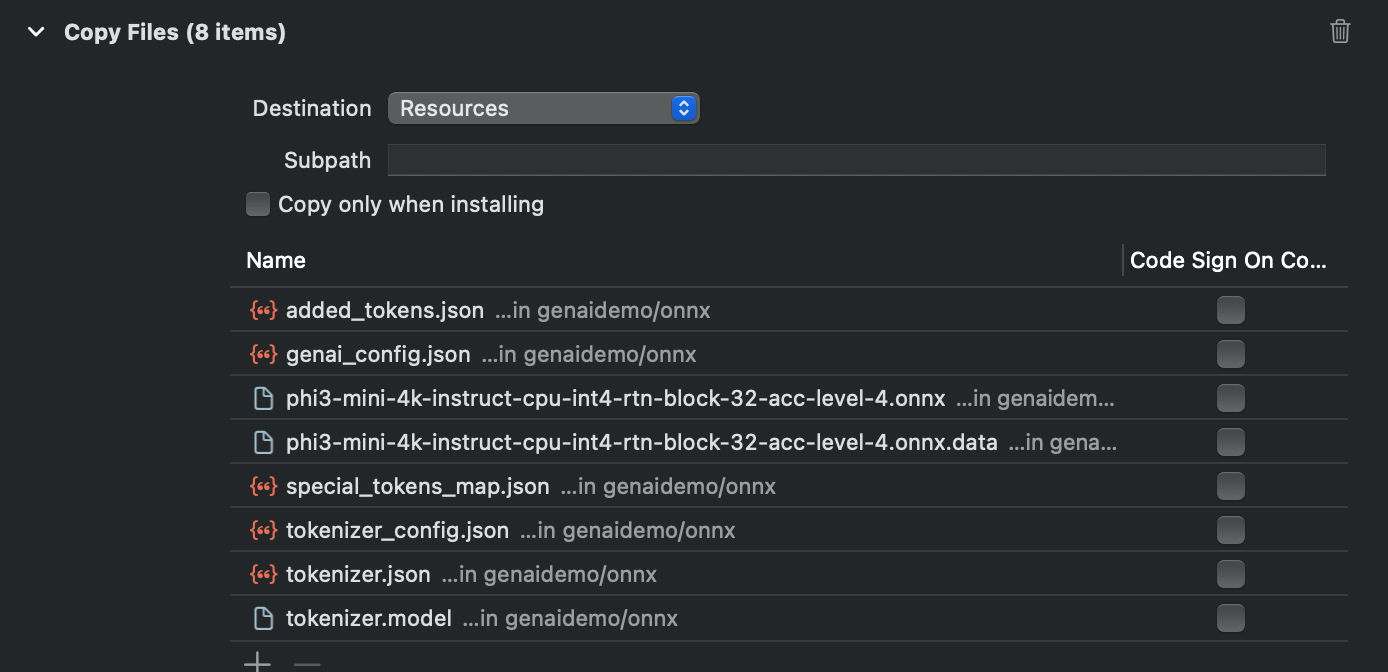Screen dimensions: 1388x672
Task: Click the trash icon to delete build phase
Action: [1340, 32]
